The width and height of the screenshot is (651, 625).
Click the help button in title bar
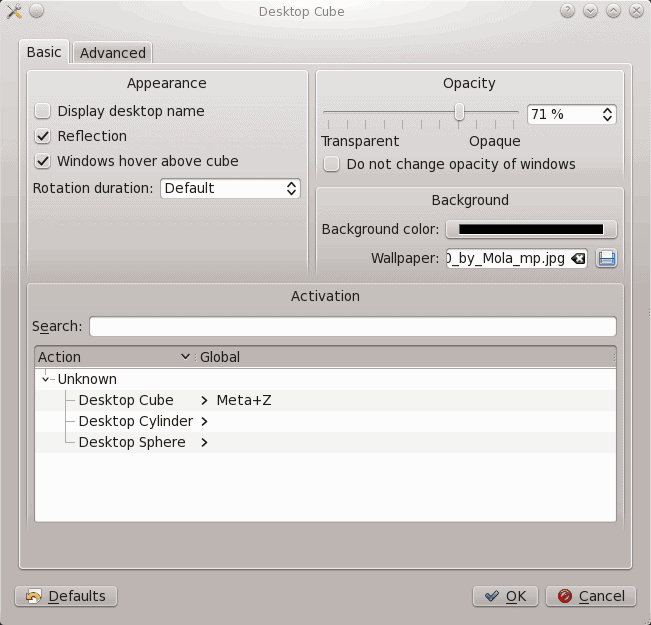(567, 11)
